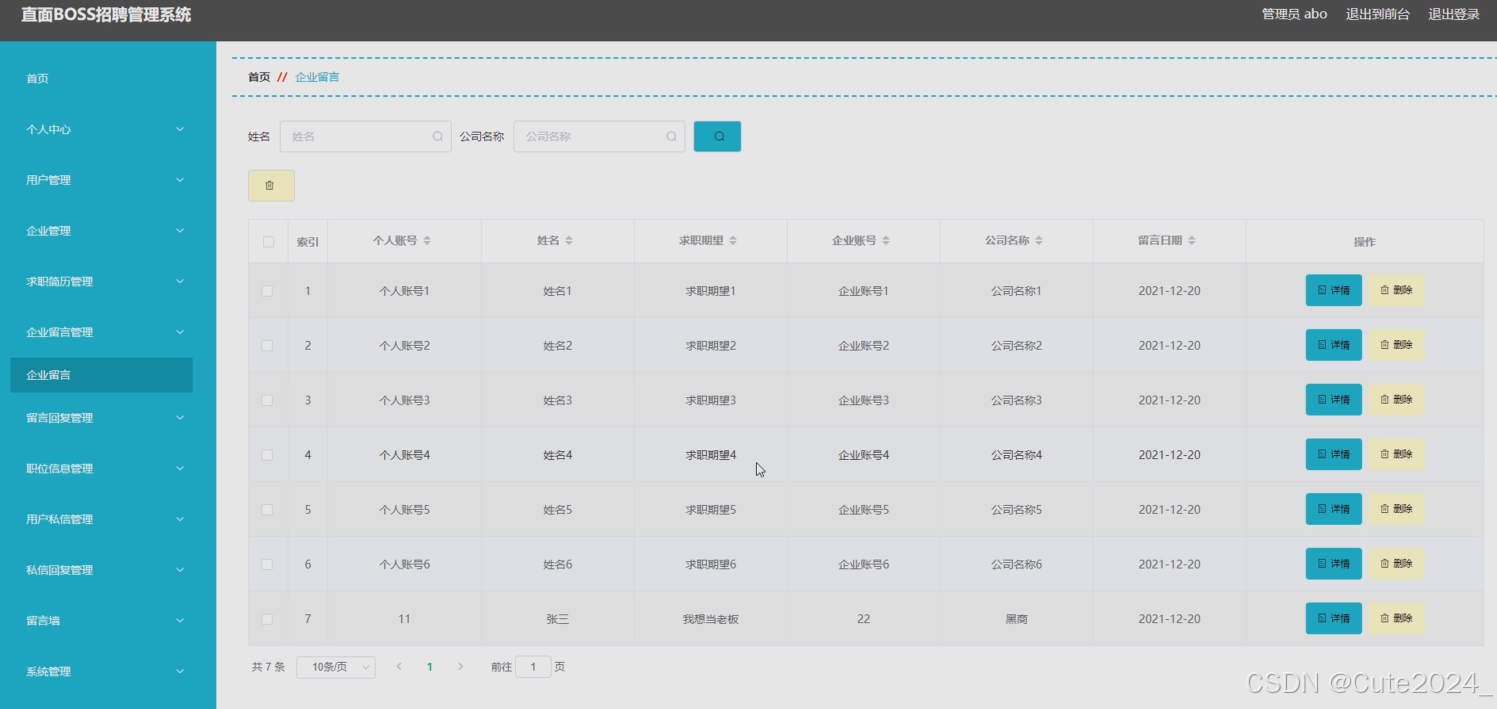Click 删除 on the 公司名称1 row
Viewport: 1497px width, 709px height.
pos(1396,290)
